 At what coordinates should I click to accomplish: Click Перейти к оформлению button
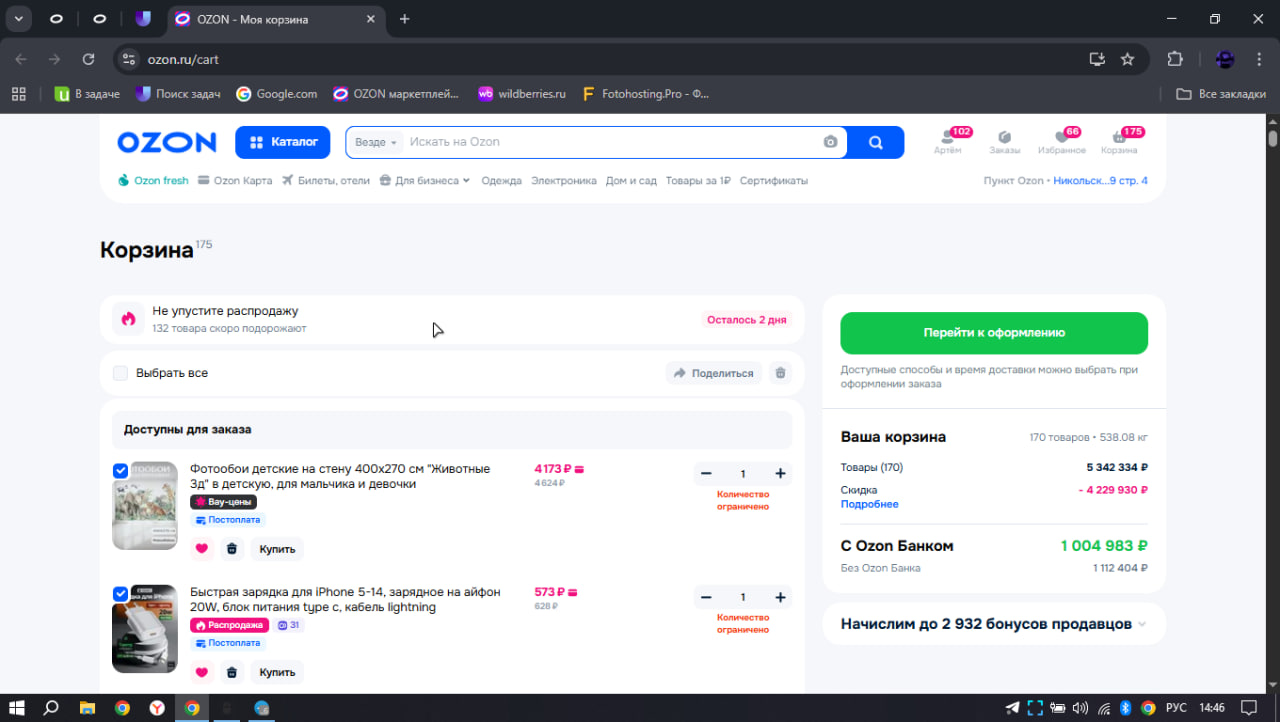[x=994, y=333]
